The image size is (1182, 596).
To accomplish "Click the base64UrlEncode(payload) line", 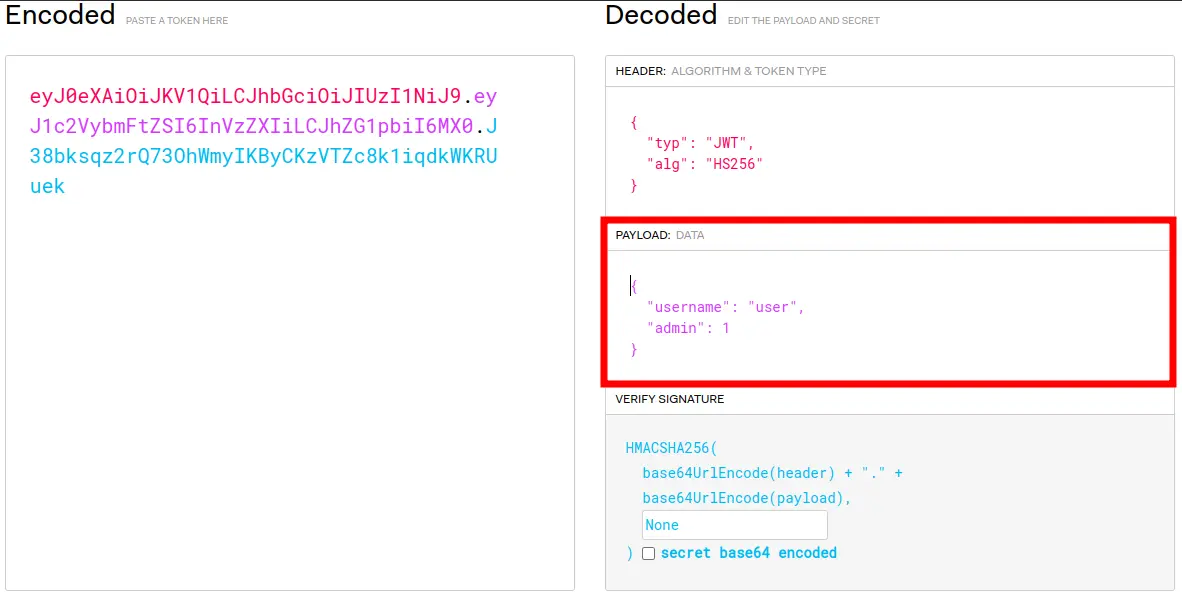I will click(747, 498).
